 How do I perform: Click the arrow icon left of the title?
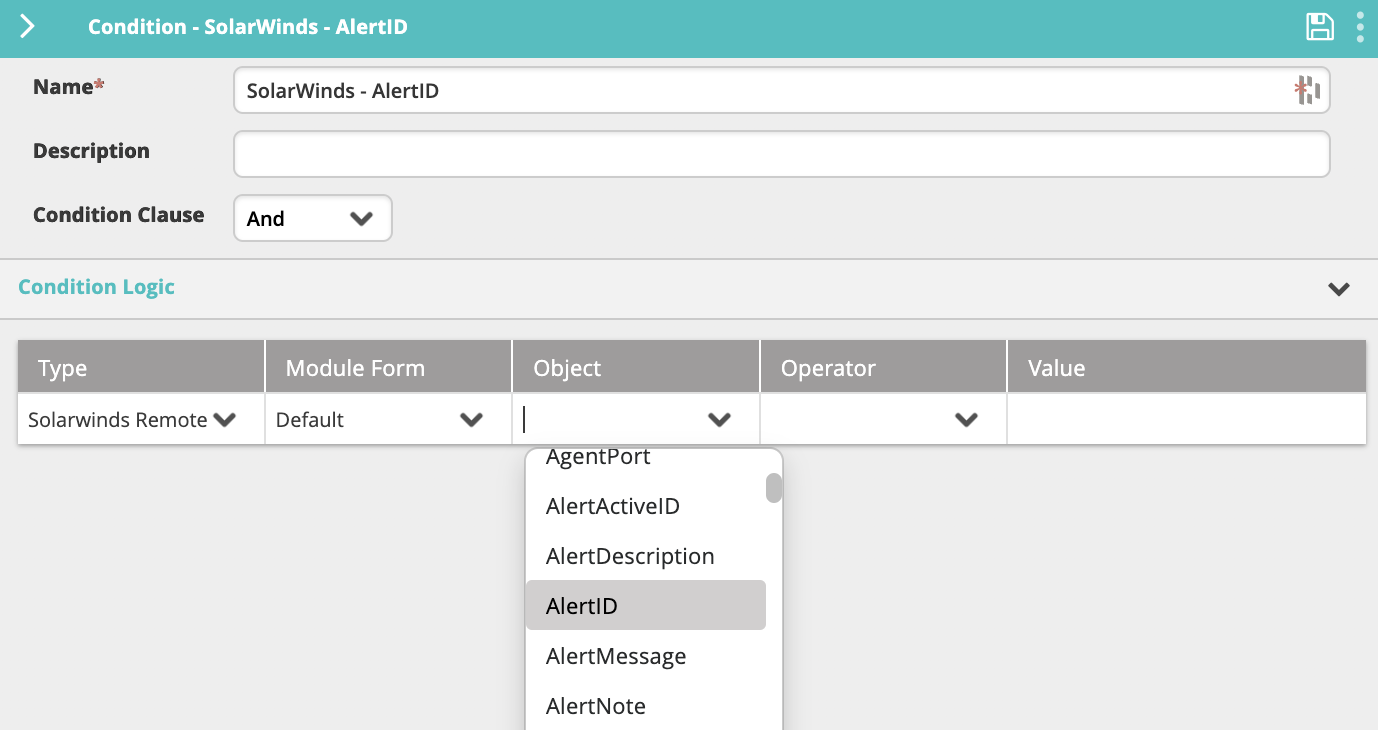click(27, 27)
